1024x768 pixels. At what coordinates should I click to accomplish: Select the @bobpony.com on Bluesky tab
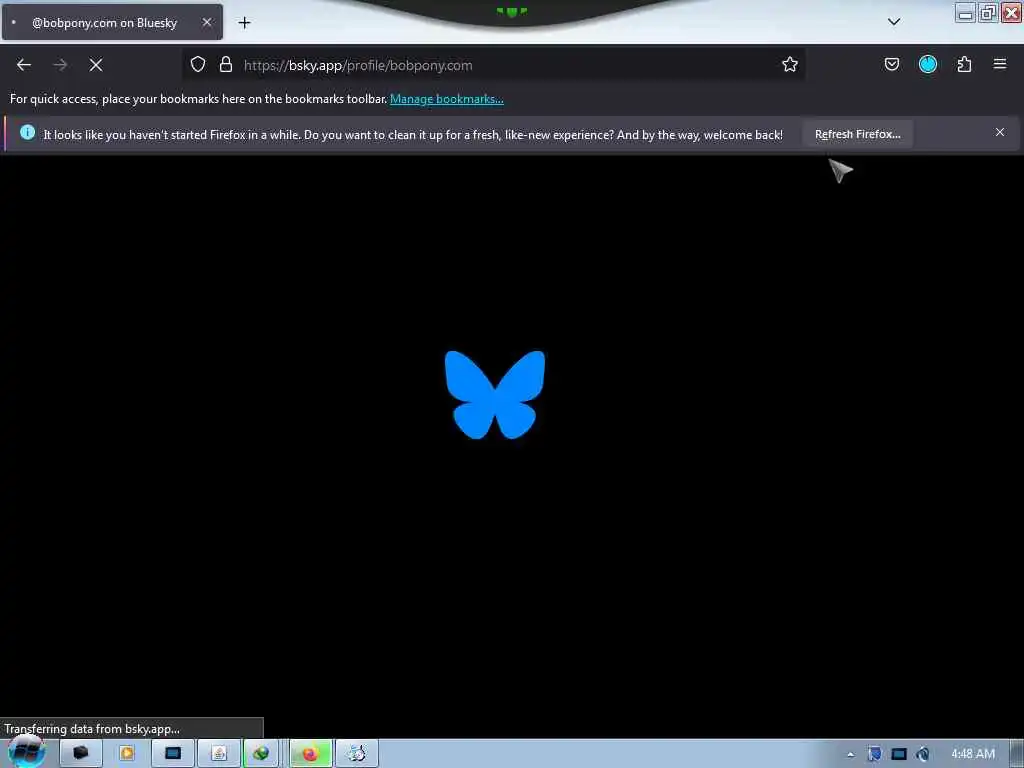(112, 22)
